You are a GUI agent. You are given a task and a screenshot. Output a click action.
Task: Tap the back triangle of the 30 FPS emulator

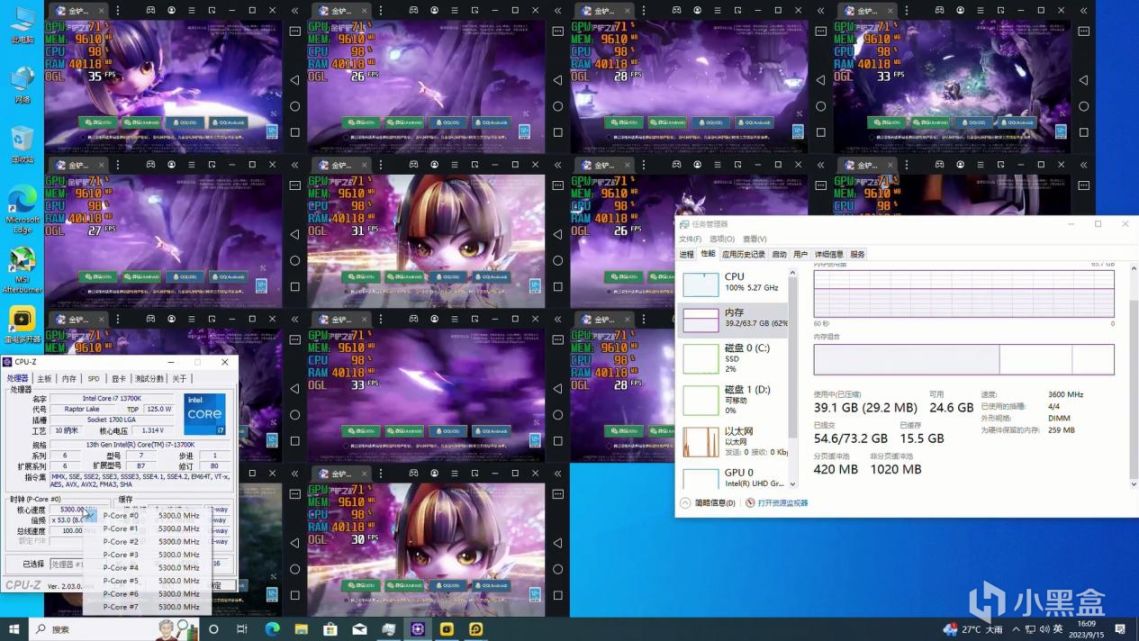[x=558, y=542]
